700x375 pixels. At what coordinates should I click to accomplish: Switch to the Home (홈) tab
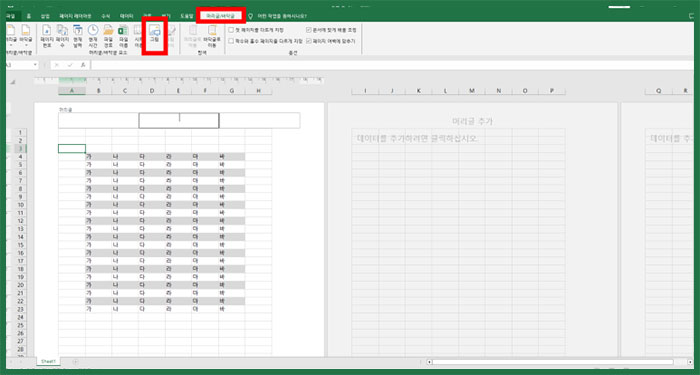[x=29, y=16]
